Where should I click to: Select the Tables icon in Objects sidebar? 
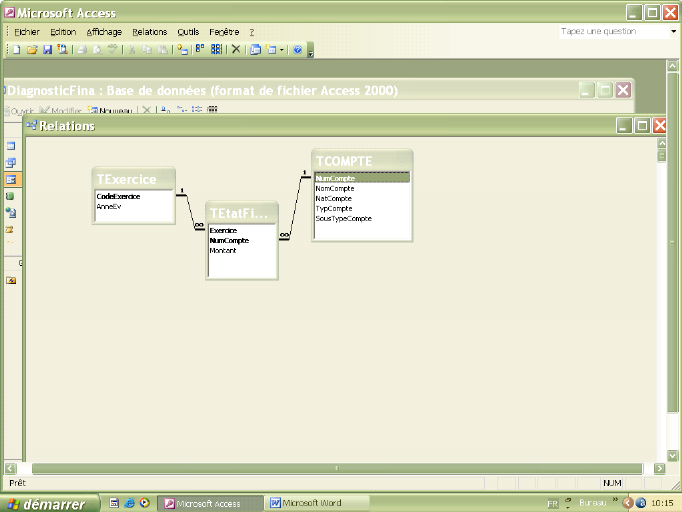tap(11, 146)
